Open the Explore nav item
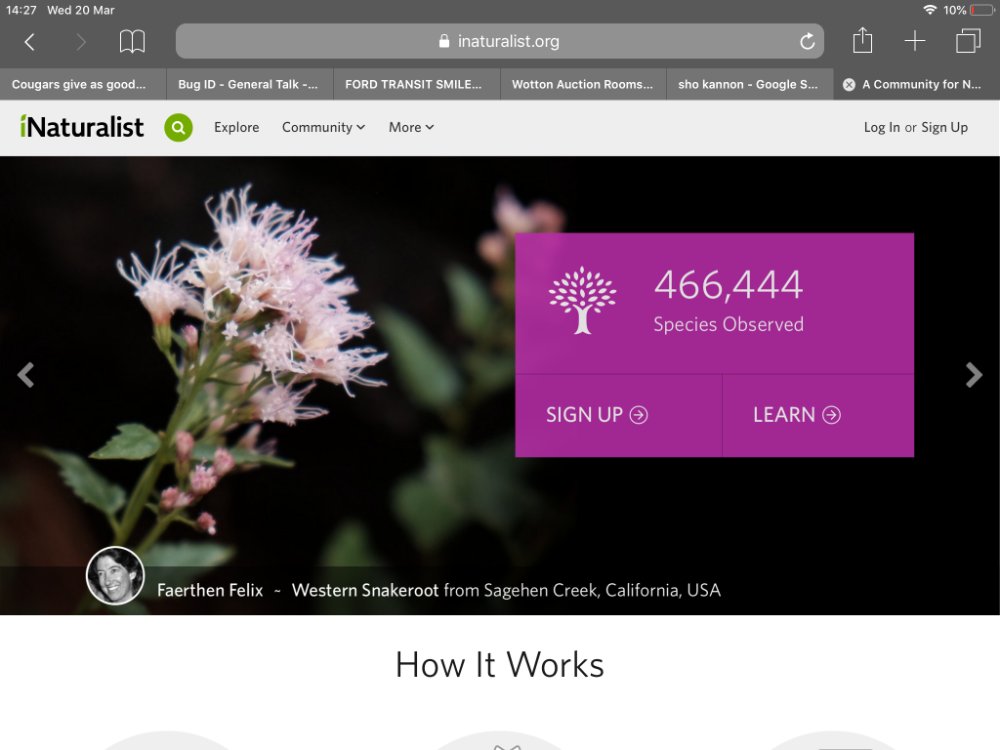Screen dimensions: 1000x750 point(237,128)
